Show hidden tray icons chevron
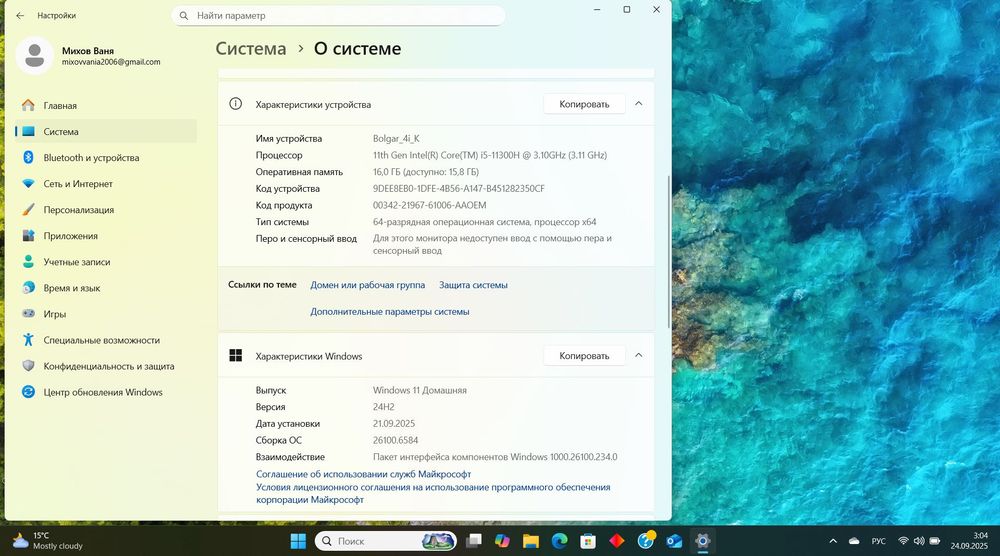Image resolution: width=1000 pixels, height=556 pixels. [x=833, y=541]
